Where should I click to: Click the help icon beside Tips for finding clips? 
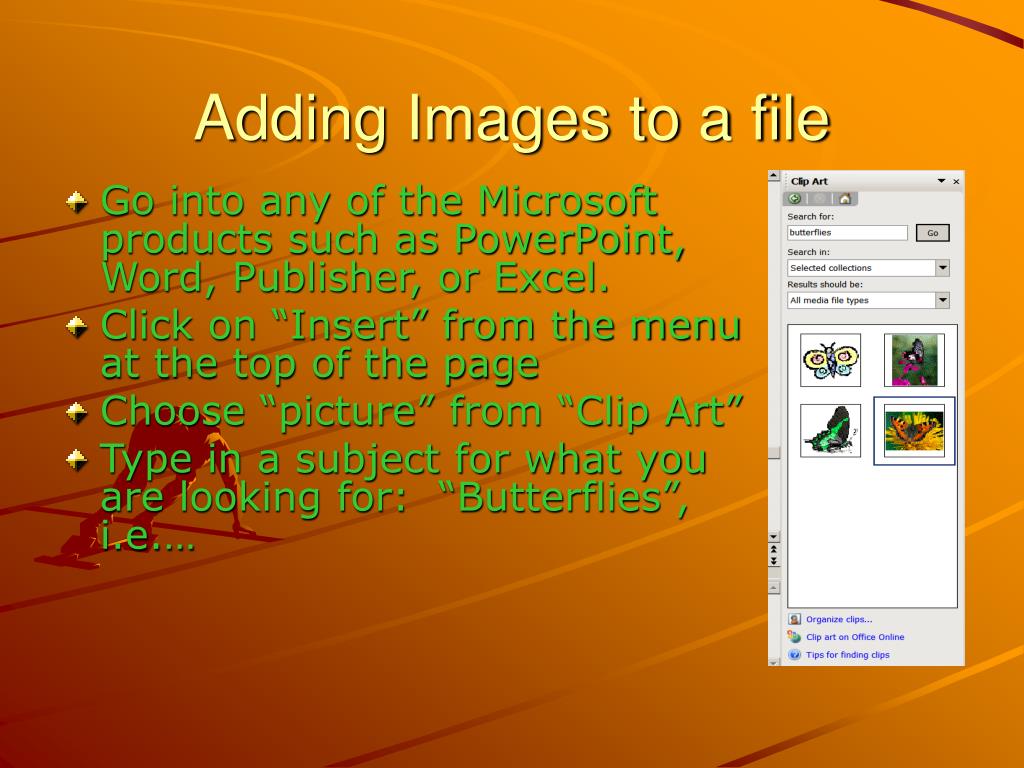pyautogui.click(x=794, y=654)
